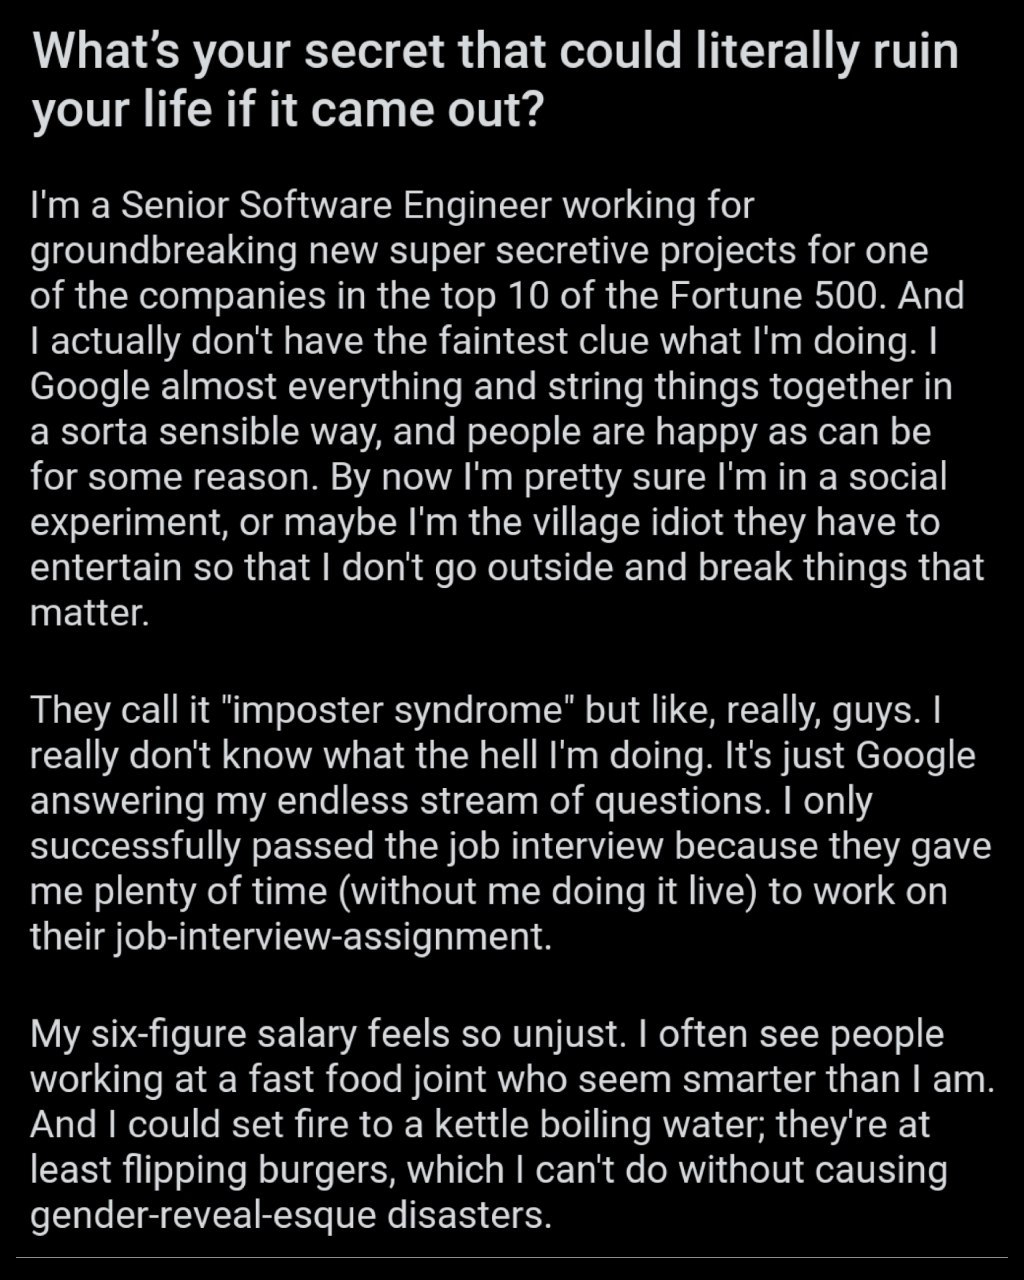Click the phrase "super secretive projects"
The image size is (1024, 1280).
[x=594, y=251]
